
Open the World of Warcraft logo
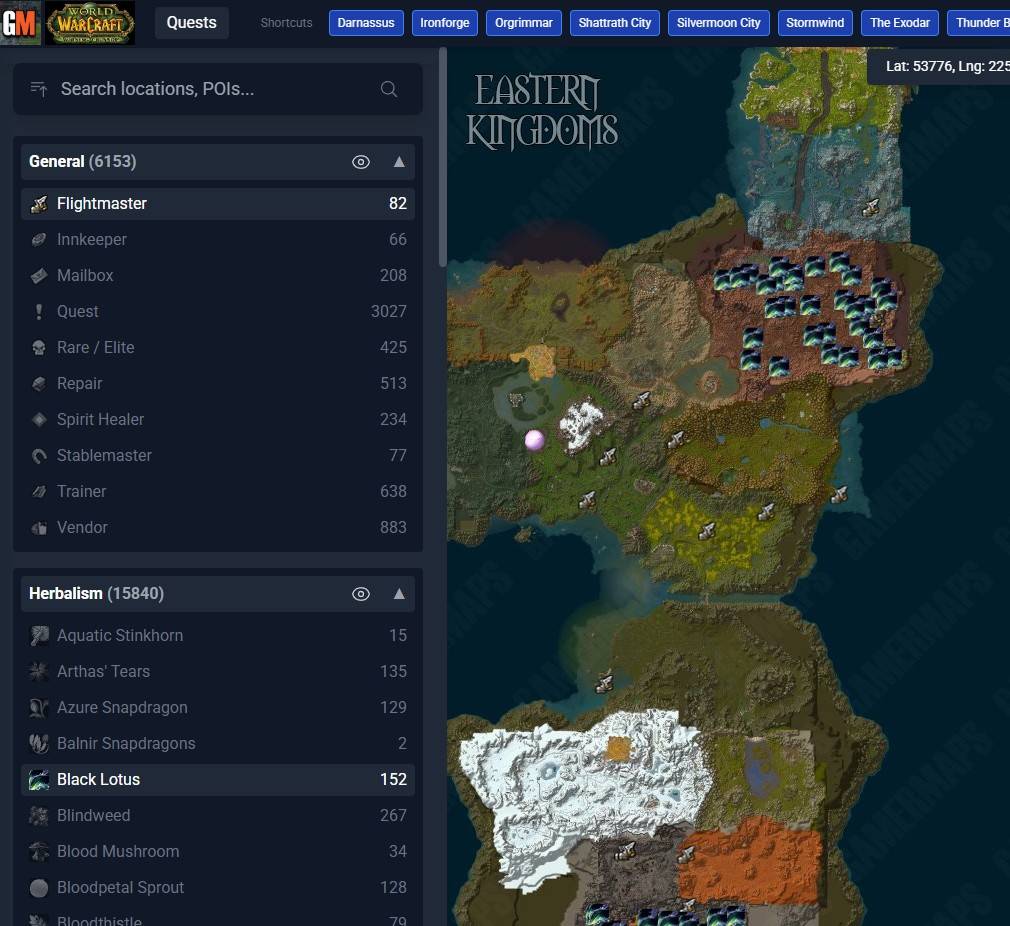coord(90,23)
